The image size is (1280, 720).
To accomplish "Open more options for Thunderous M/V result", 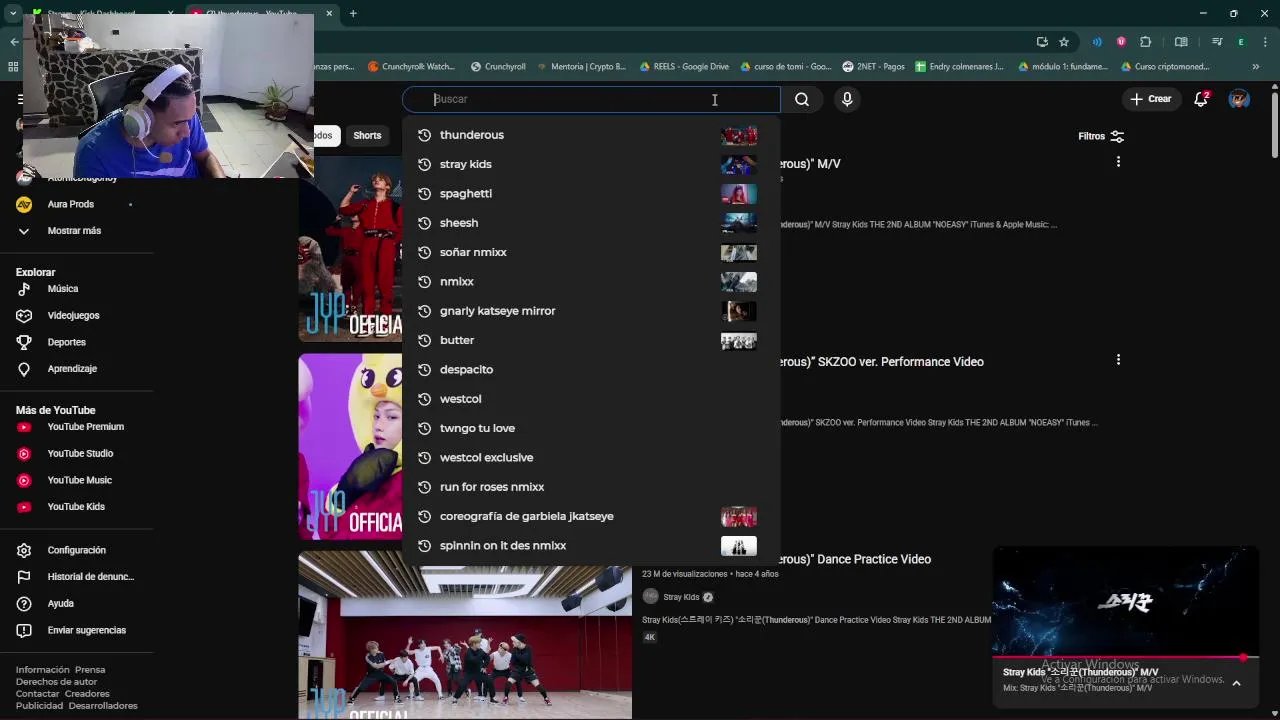I will click(1118, 162).
